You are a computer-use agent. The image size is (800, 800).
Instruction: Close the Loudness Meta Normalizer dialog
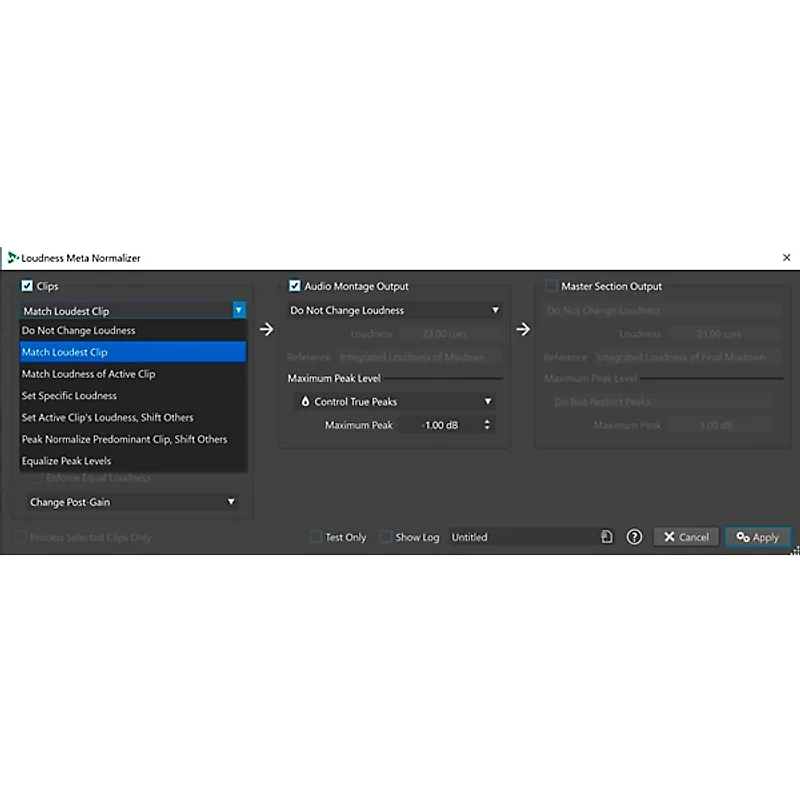(x=786, y=258)
